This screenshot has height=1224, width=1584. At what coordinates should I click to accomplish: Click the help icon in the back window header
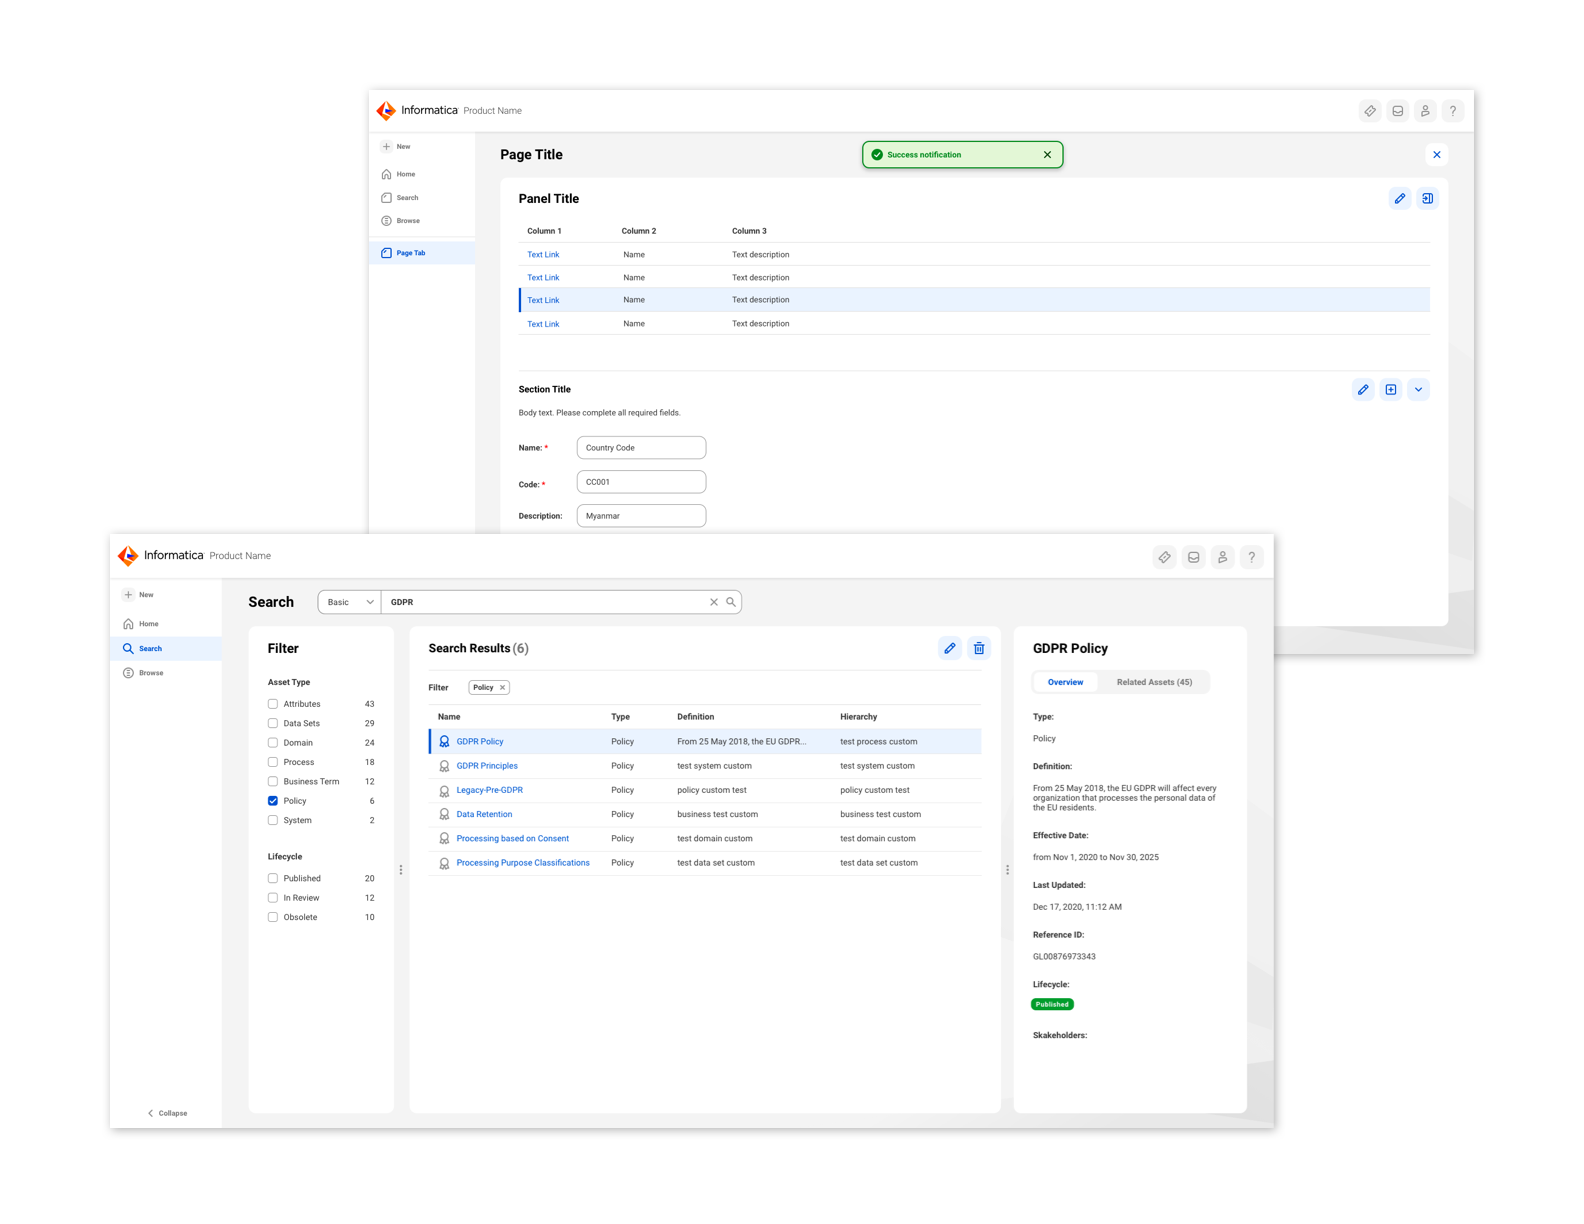[1453, 111]
